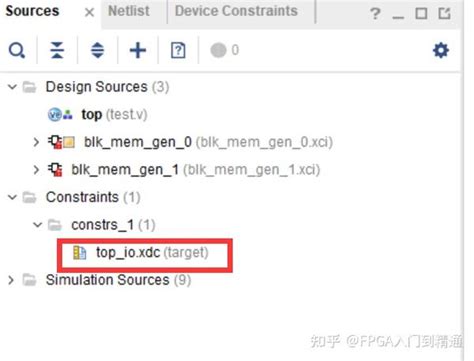Select the top_io.xdc constraint file
Viewport: 474px width, 361px height.
pos(141,253)
